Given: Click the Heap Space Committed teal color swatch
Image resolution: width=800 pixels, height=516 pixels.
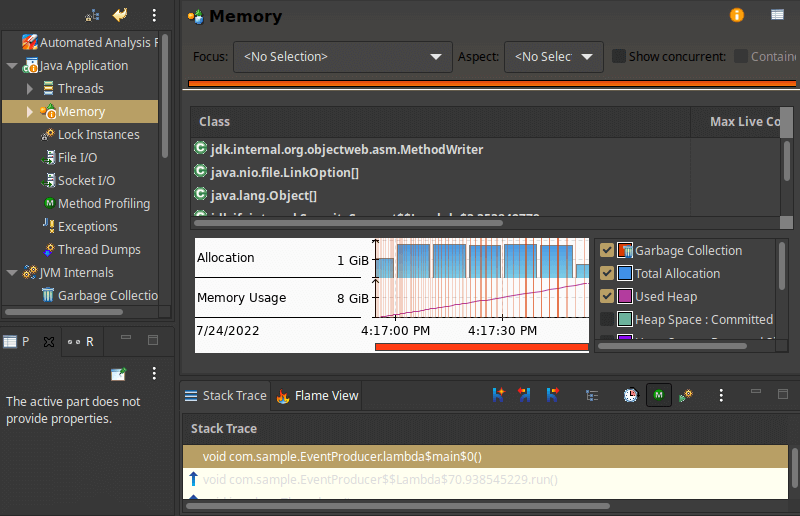Looking at the screenshot, I should point(625,319).
